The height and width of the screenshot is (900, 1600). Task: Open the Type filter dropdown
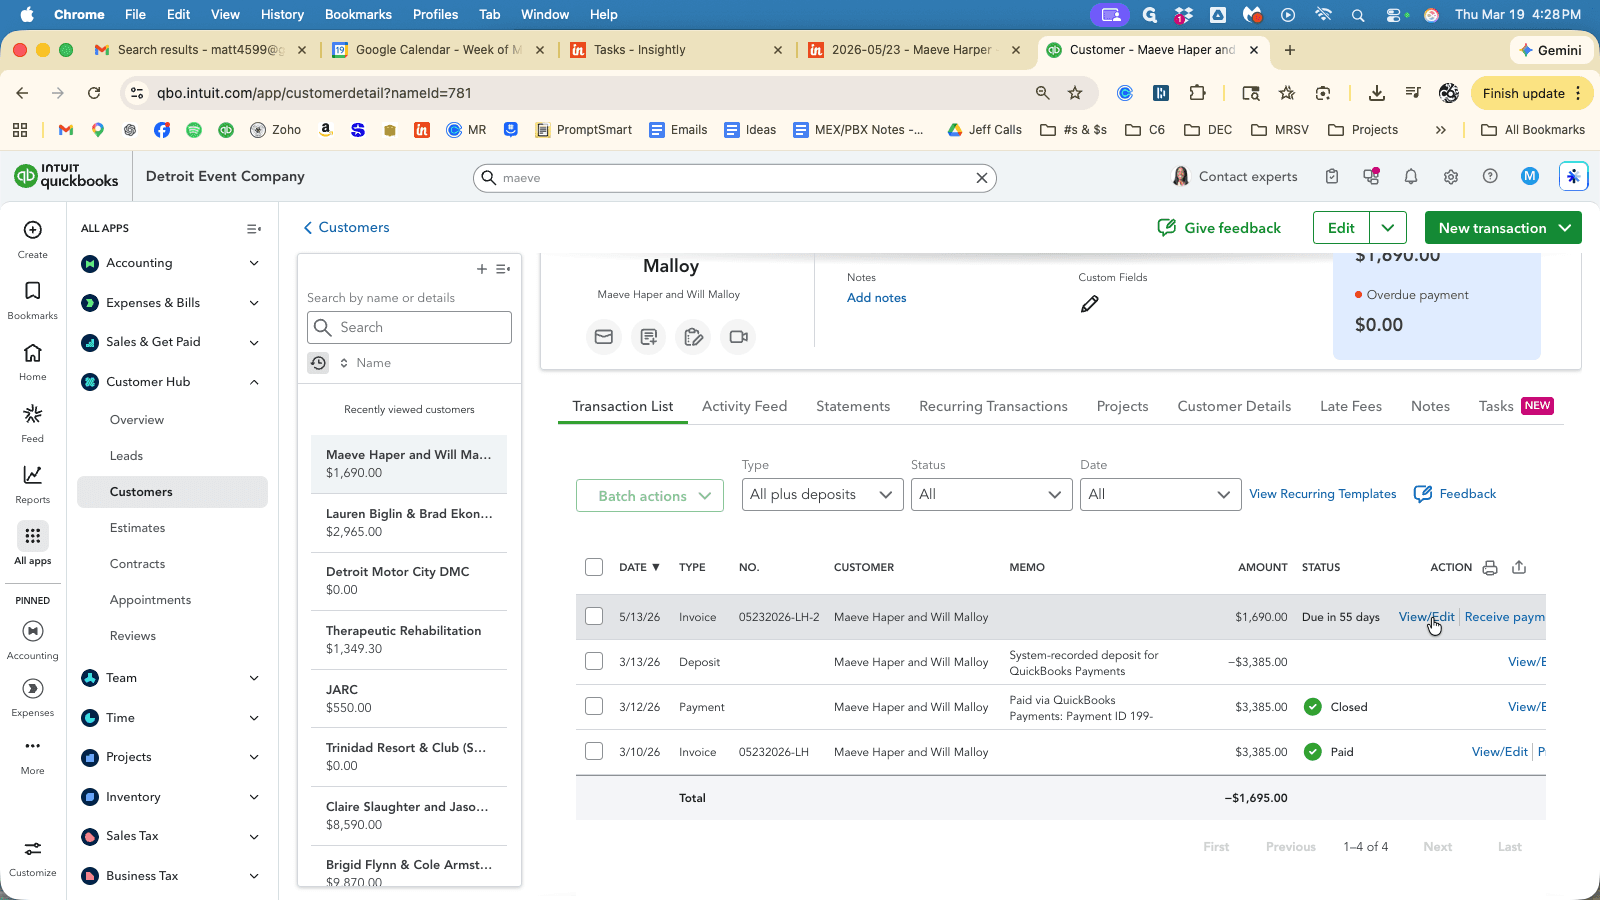[x=822, y=494]
